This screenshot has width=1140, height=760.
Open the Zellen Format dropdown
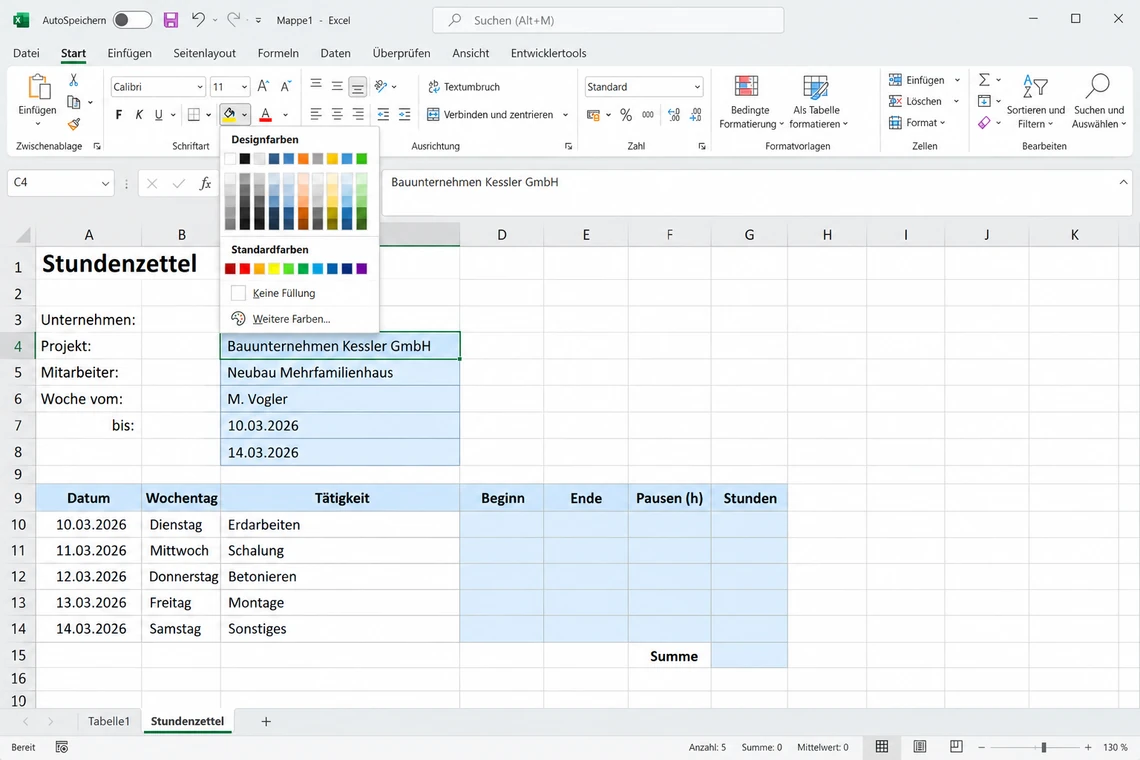pyautogui.click(x=918, y=123)
